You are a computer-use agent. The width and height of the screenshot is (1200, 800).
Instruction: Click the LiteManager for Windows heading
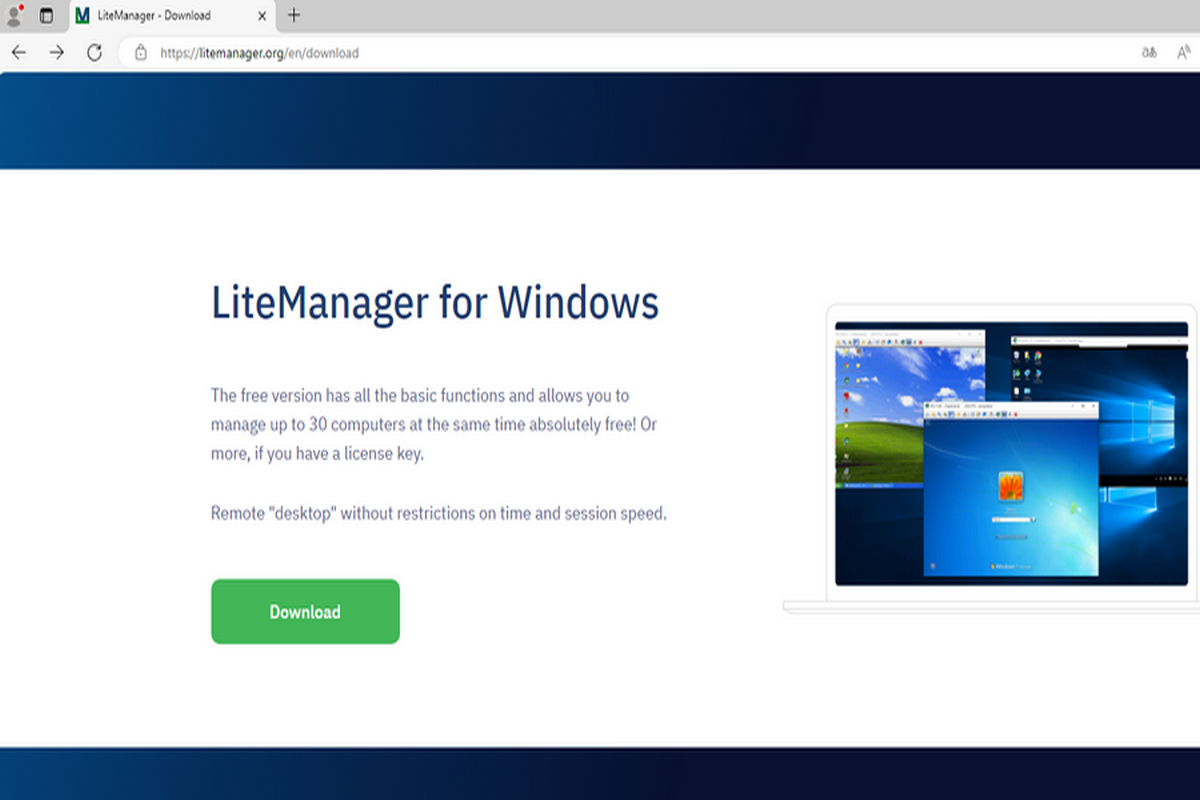435,301
